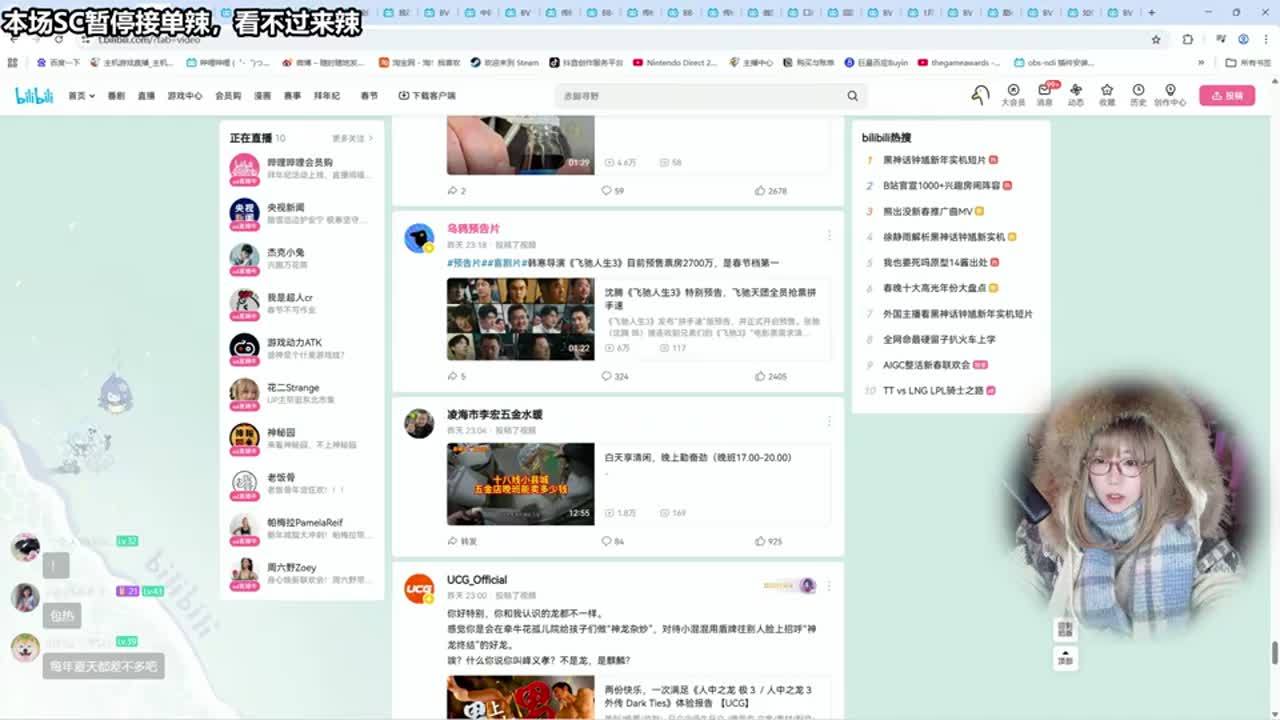Select 漫画 in the top navigation
1280x720 pixels.
click(262, 96)
